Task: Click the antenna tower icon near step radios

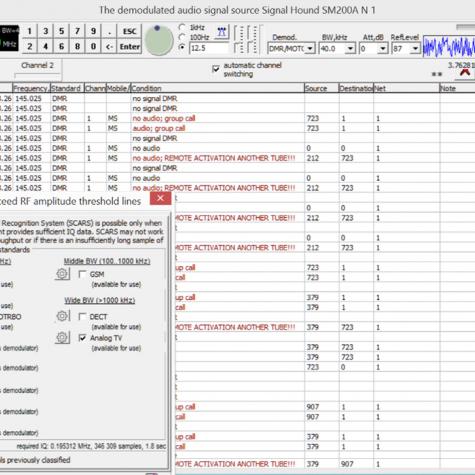Action: (222, 32)
